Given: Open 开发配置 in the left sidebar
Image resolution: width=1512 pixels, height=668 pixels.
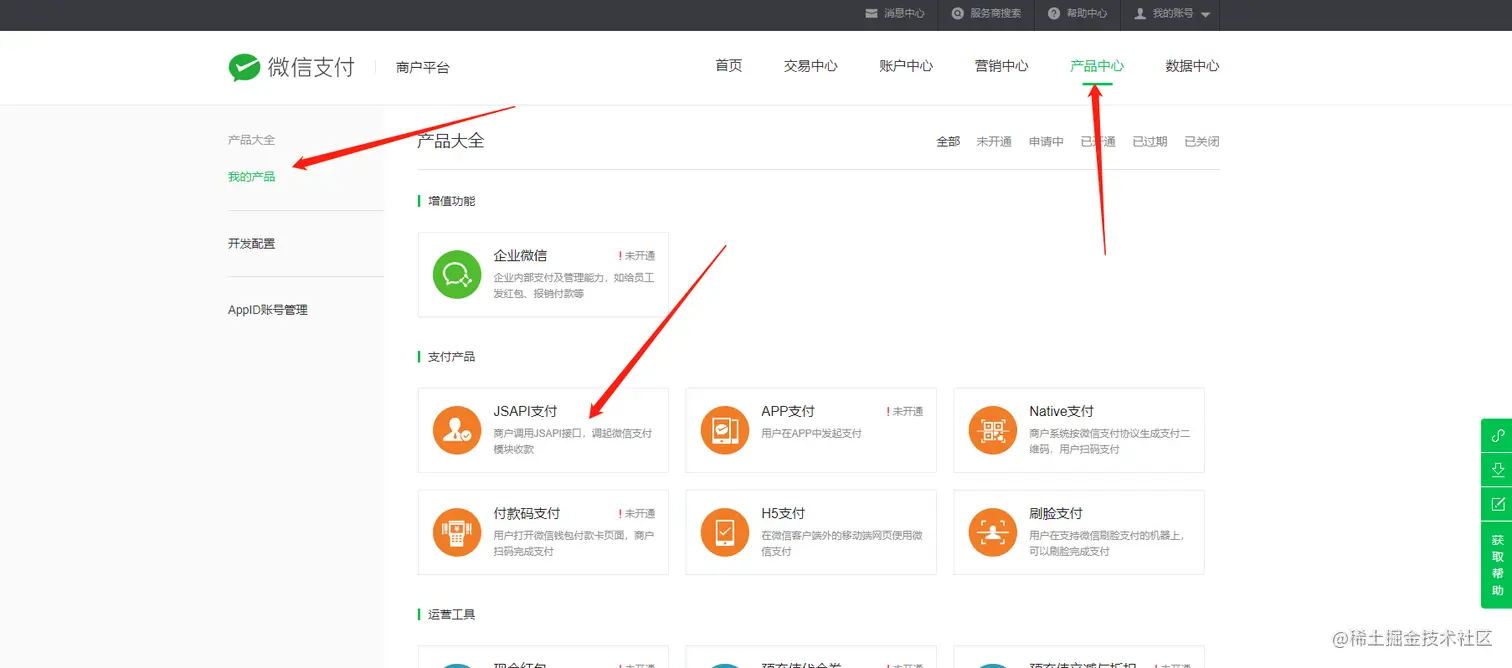Looking at the screenshot, I should click(x=251, y=244).
